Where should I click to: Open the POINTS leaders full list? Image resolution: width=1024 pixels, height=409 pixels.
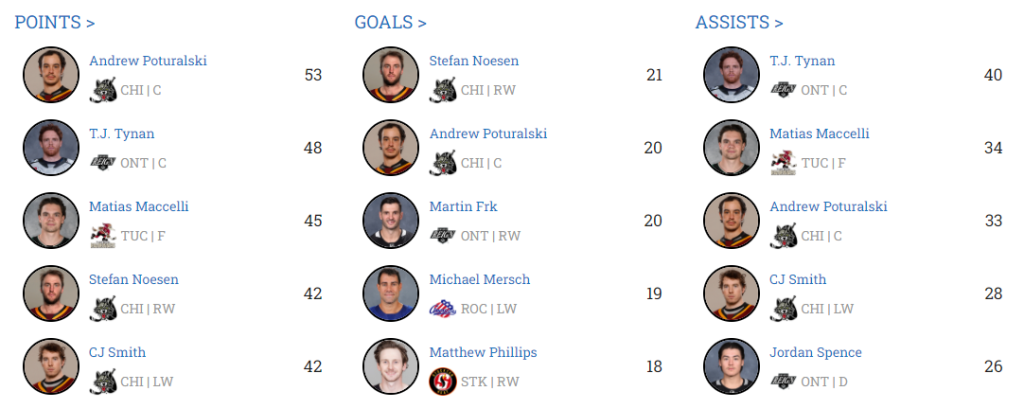point(55,22)
